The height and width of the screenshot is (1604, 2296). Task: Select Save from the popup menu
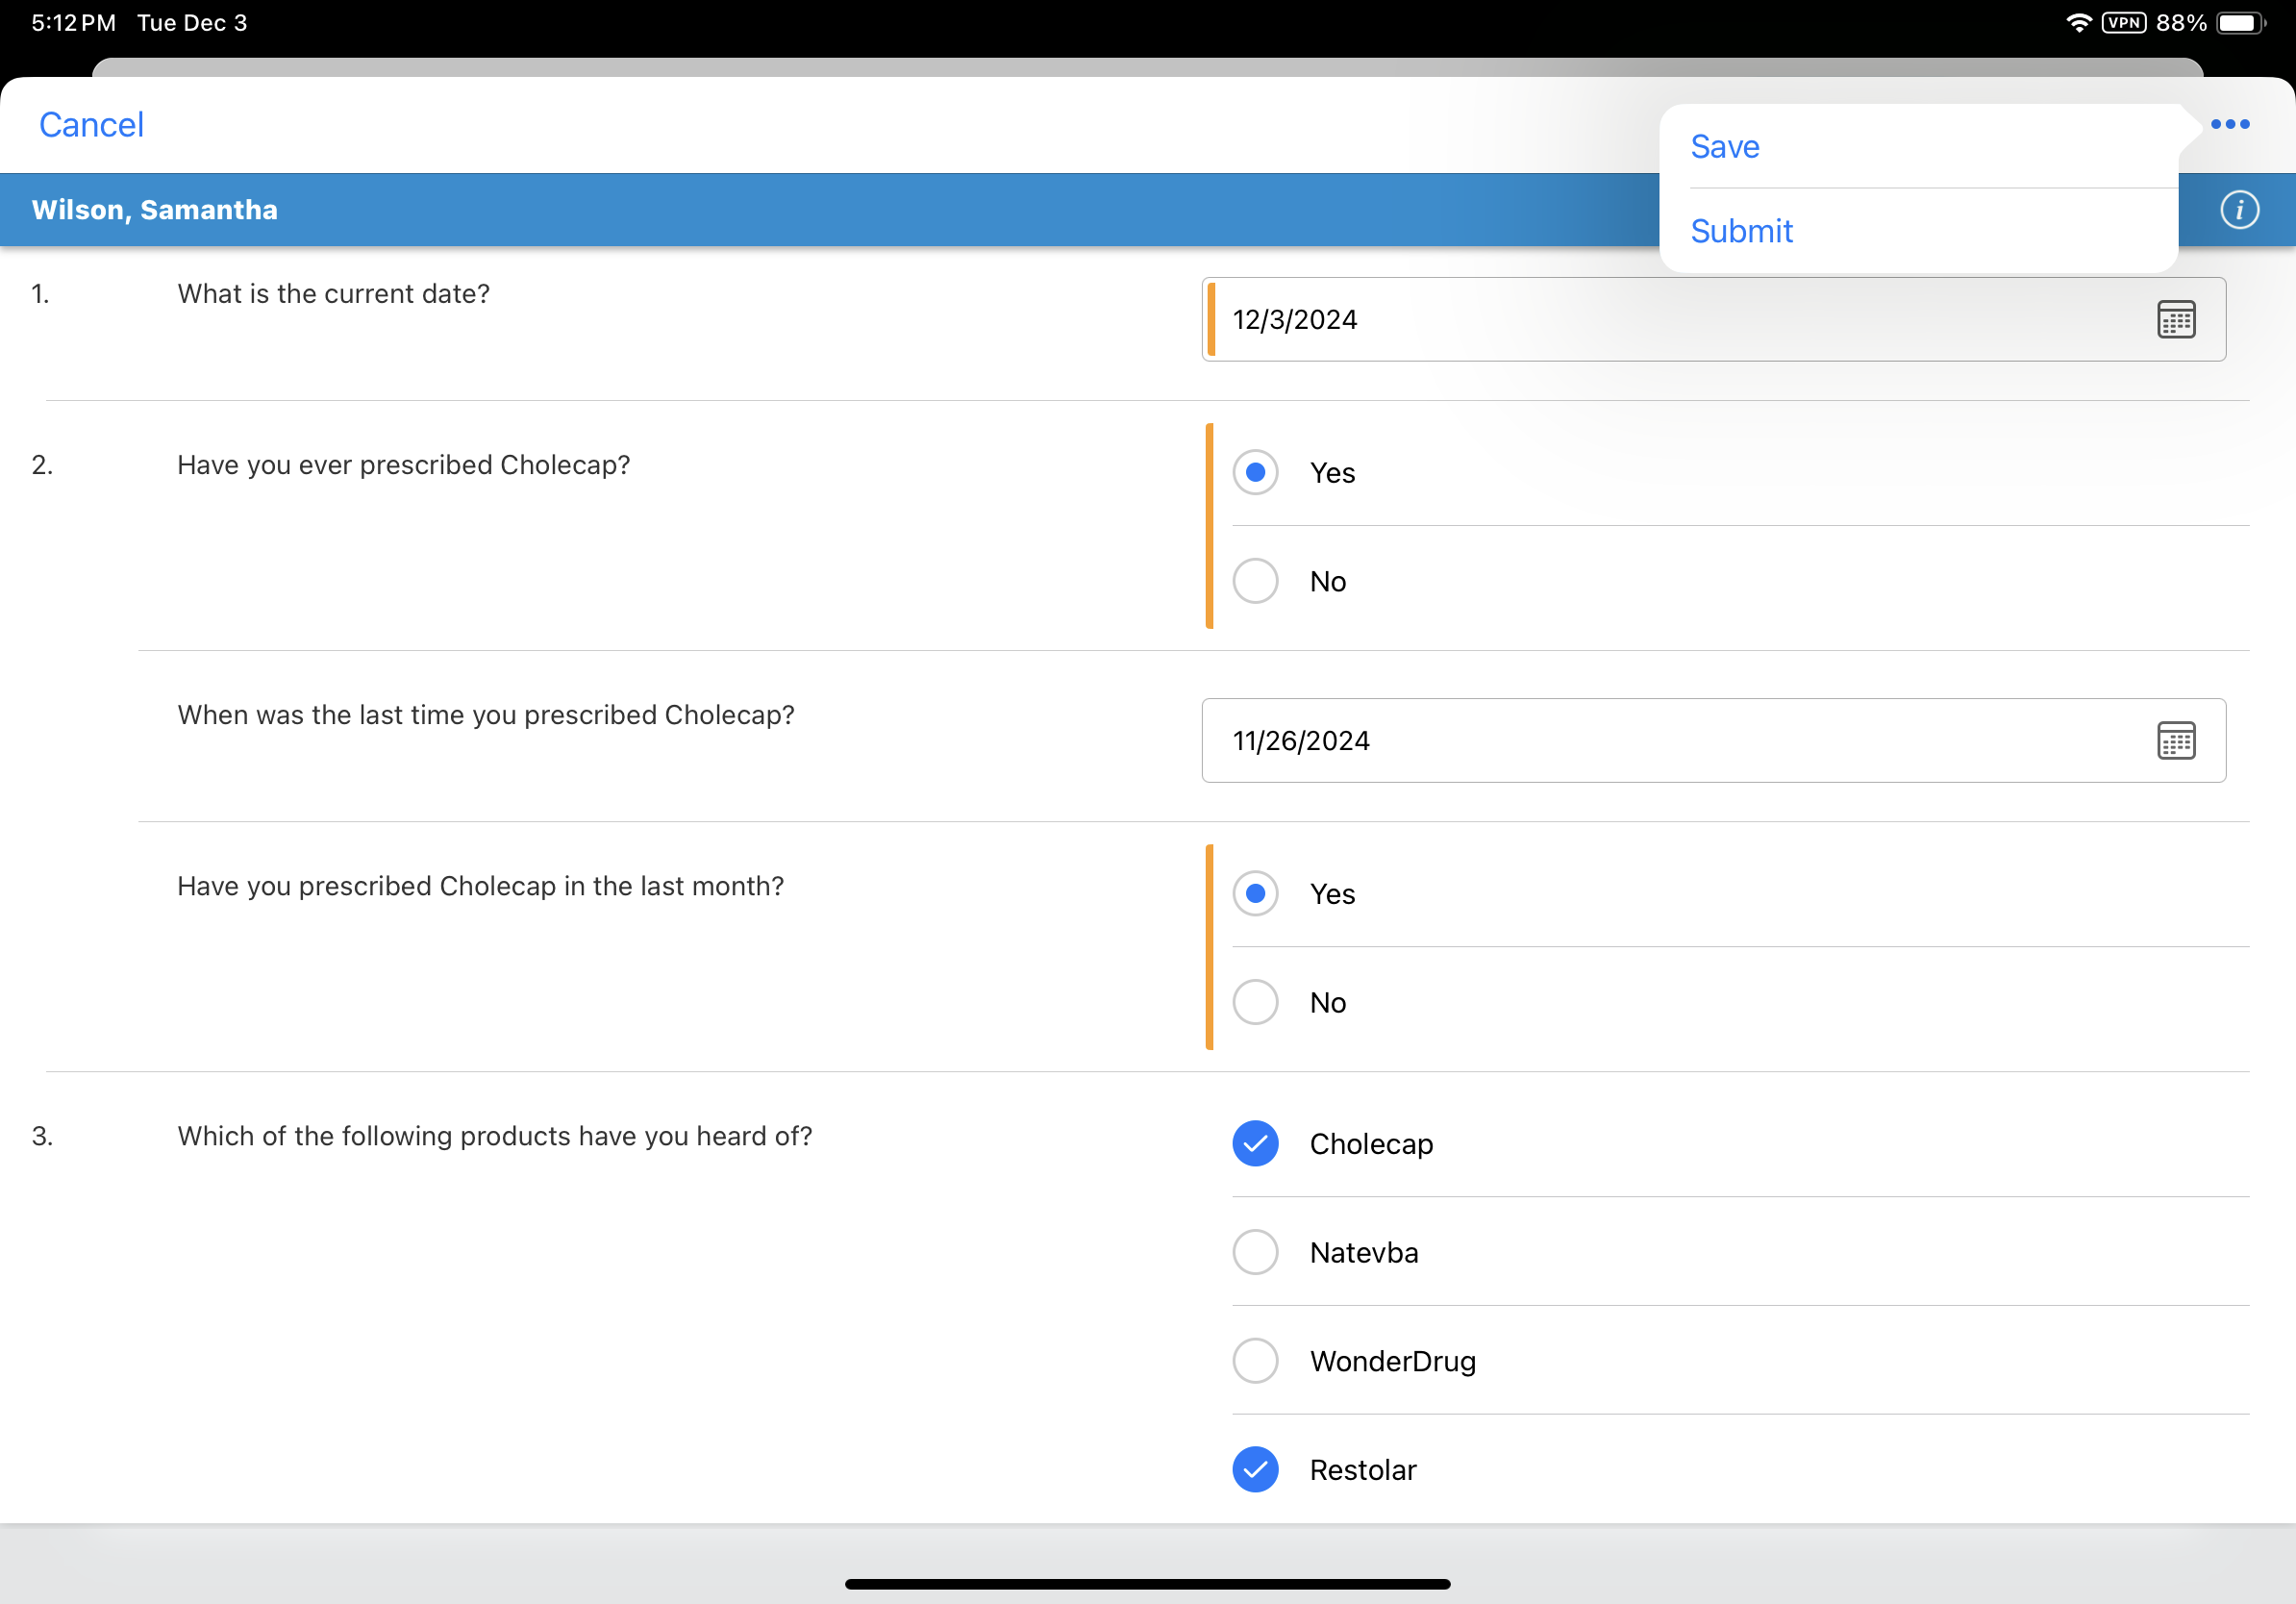[x=1725, y=147]
